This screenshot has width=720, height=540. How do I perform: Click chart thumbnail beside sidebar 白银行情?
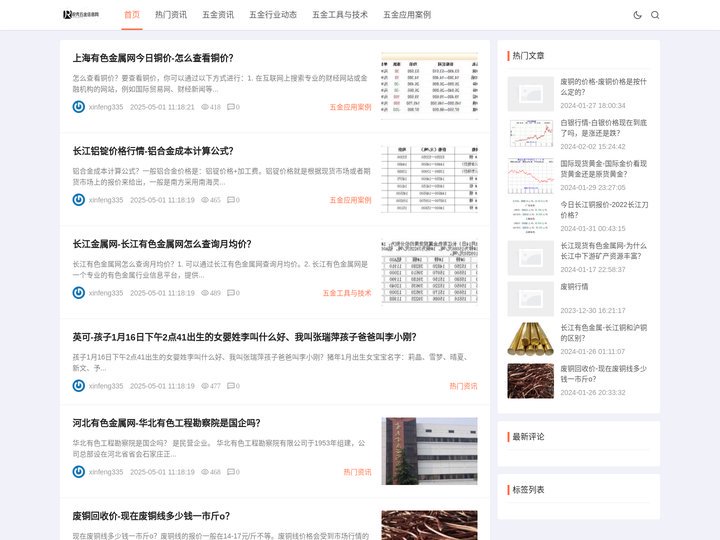coord(530,135)
